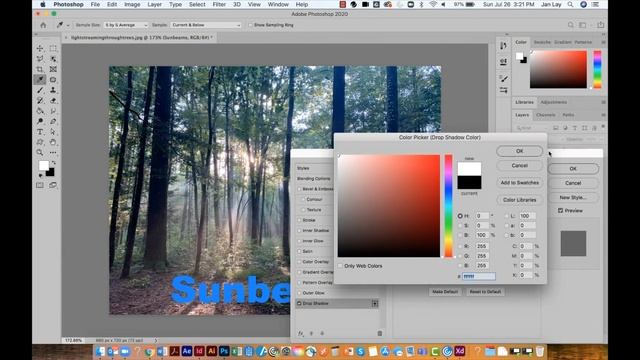Switch to the Swatches tab

[x=542, y=42]
